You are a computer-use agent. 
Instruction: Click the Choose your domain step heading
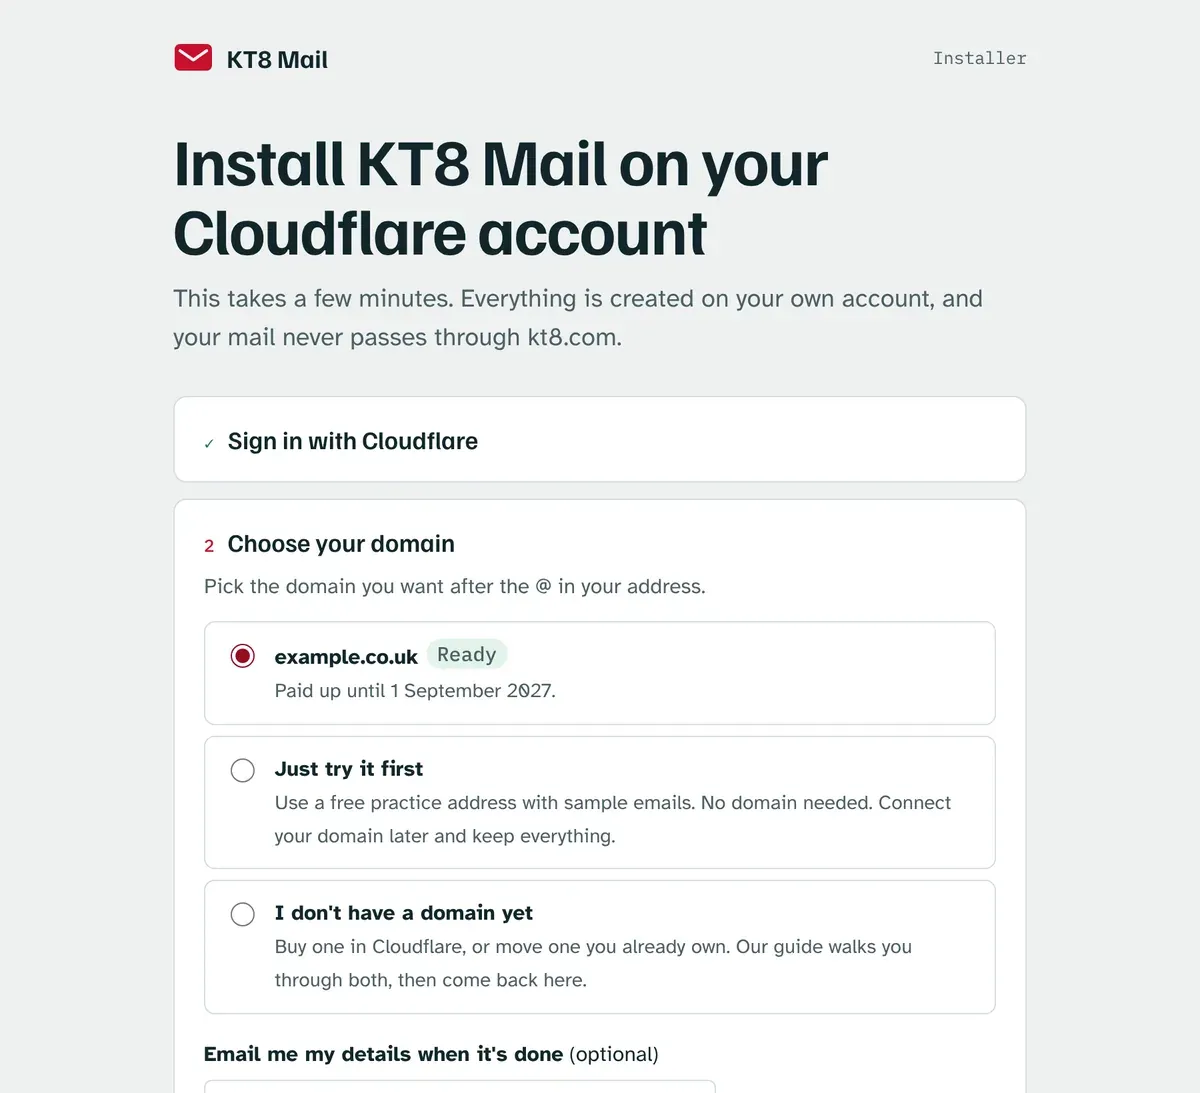tap(341, 544)
